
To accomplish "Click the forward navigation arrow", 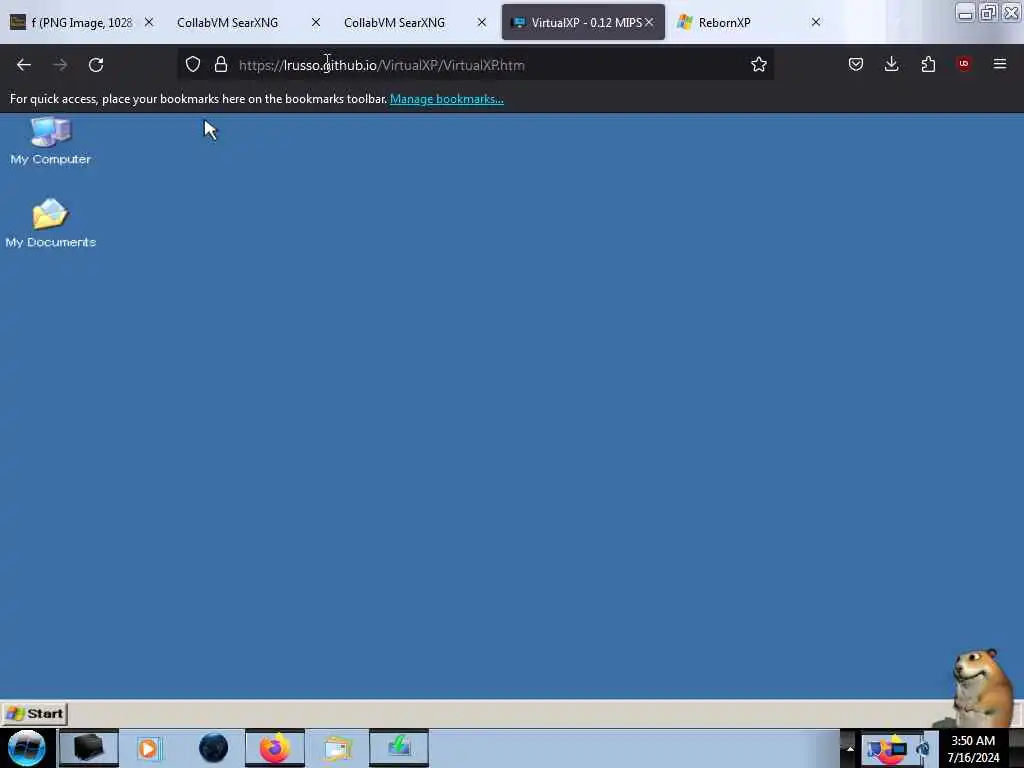I will click(x=60, y=65).
